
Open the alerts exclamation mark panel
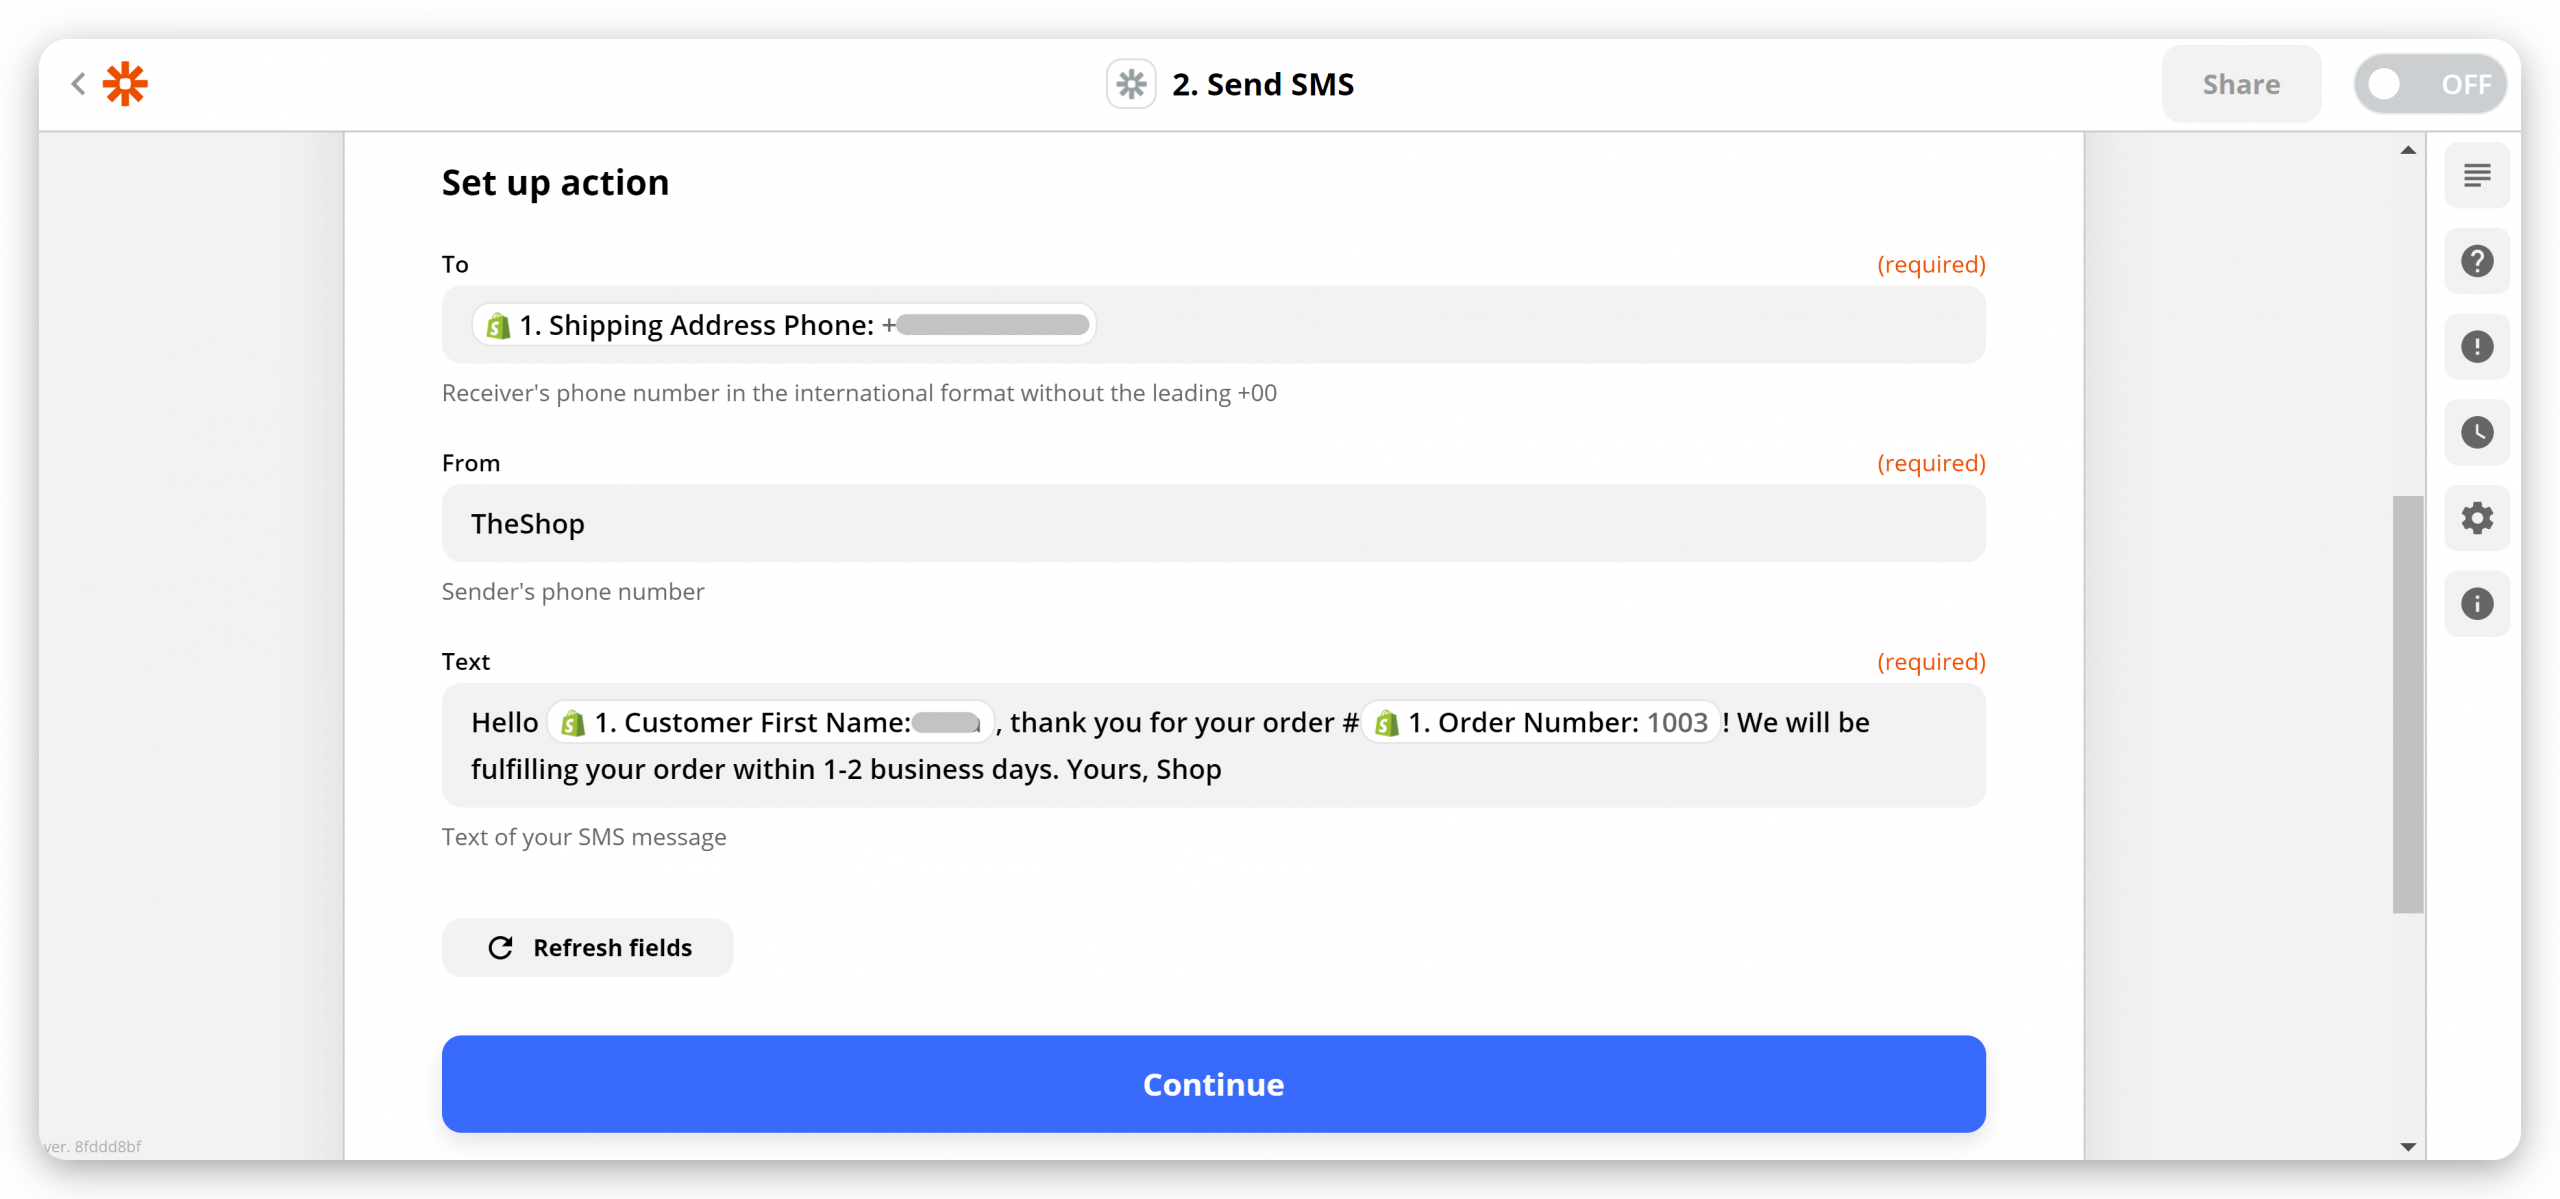(2477, 347)
